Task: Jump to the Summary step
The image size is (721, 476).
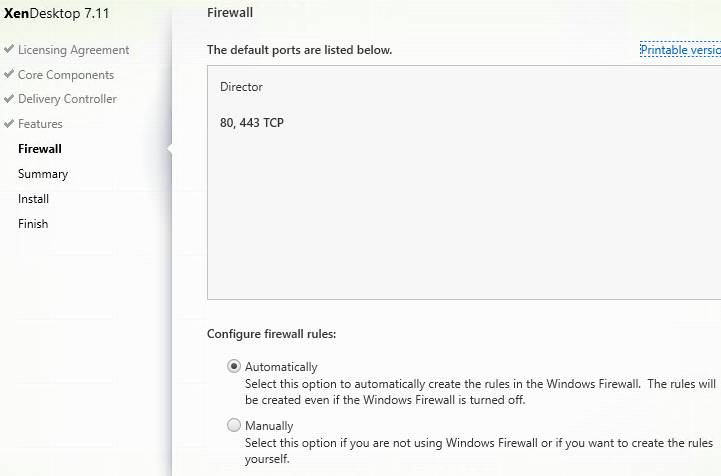Action: pos(43,174)
